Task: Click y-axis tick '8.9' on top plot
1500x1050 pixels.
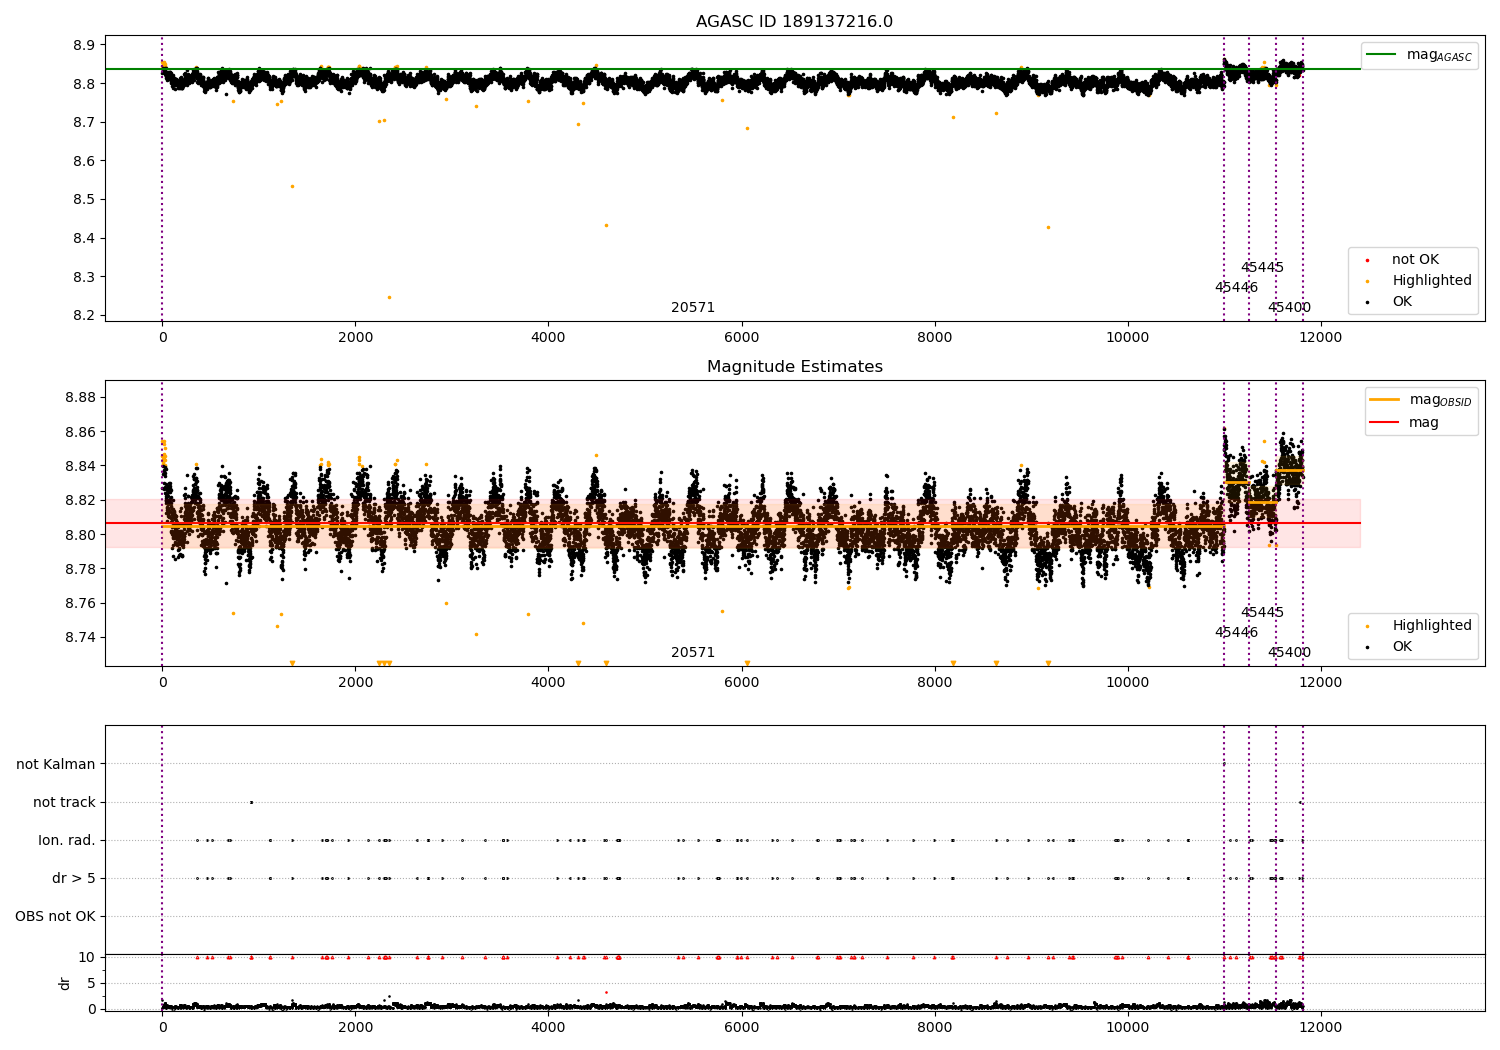Action: coord(84,45)
